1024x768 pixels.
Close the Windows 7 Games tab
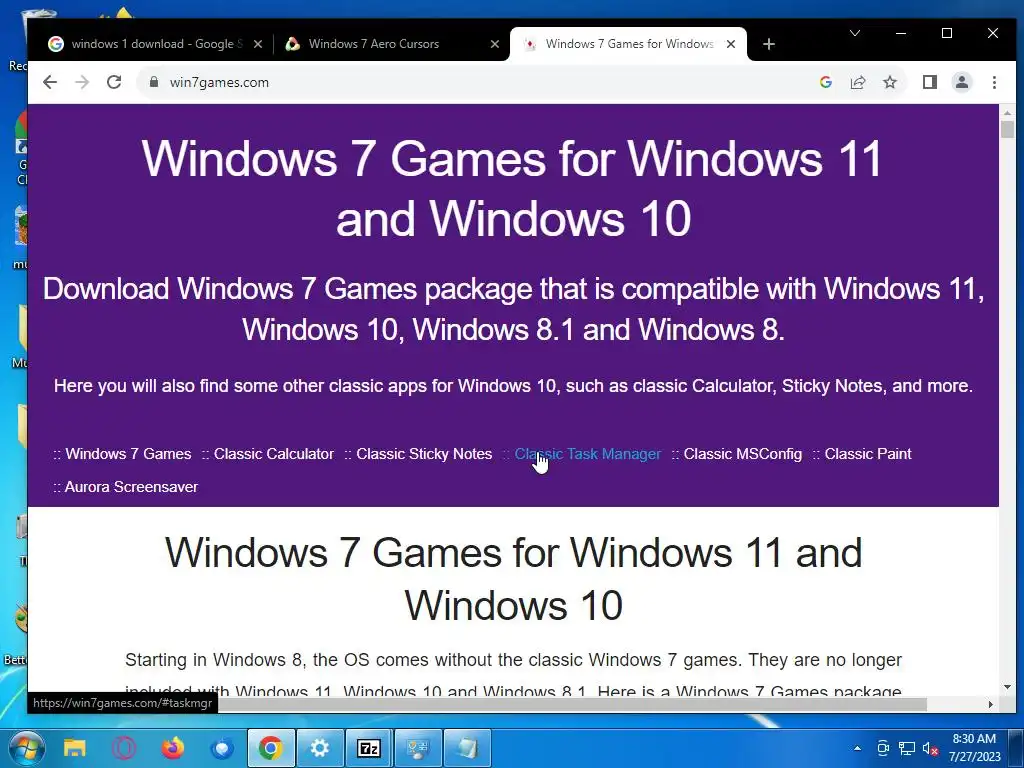(x=731, y=44)
